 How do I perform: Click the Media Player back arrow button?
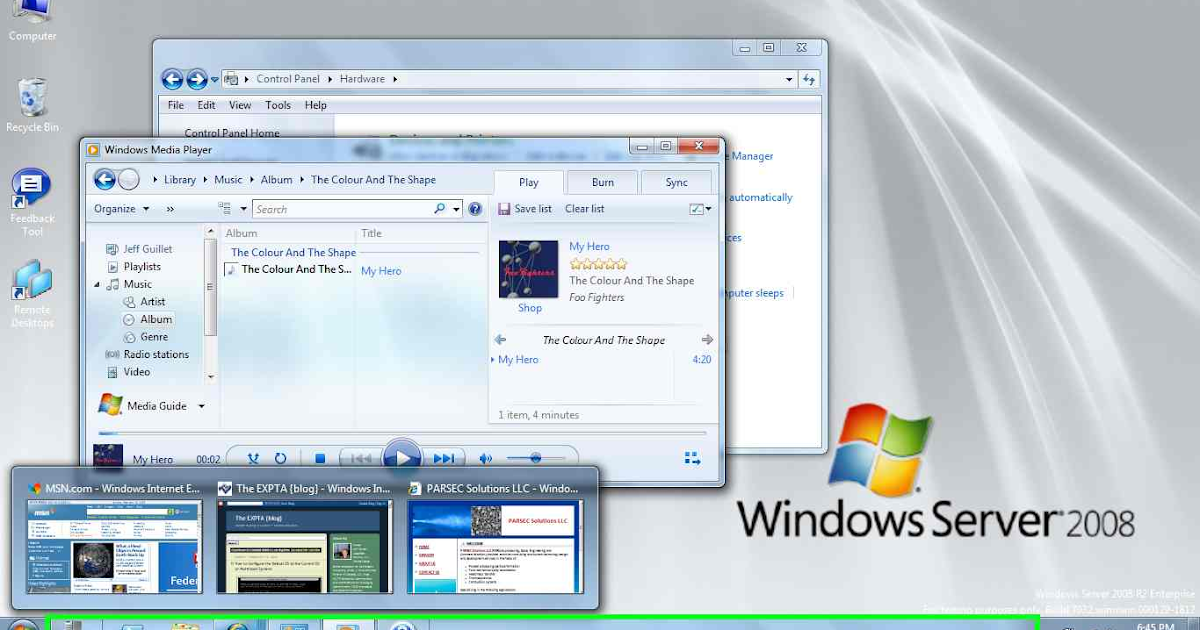pos(104,179)
